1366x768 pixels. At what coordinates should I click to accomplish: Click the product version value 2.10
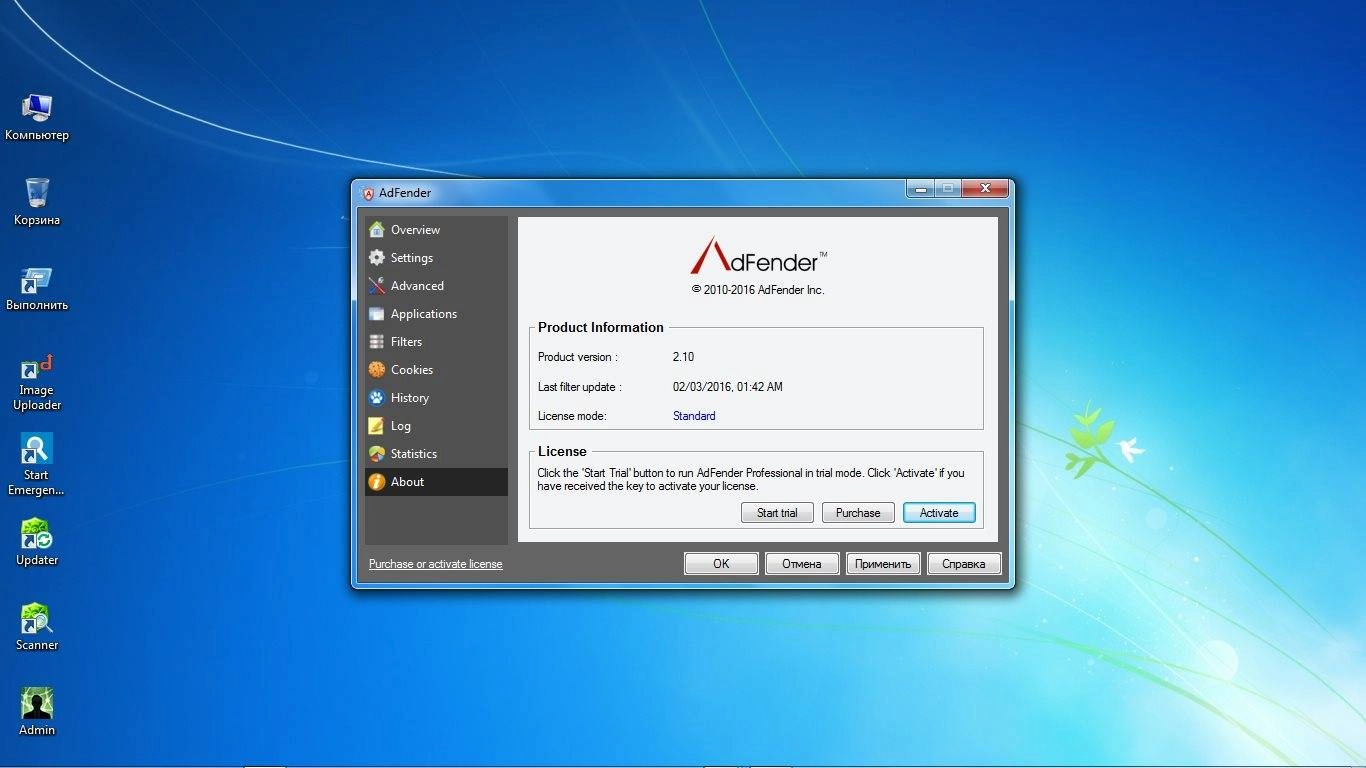point(683,357)
